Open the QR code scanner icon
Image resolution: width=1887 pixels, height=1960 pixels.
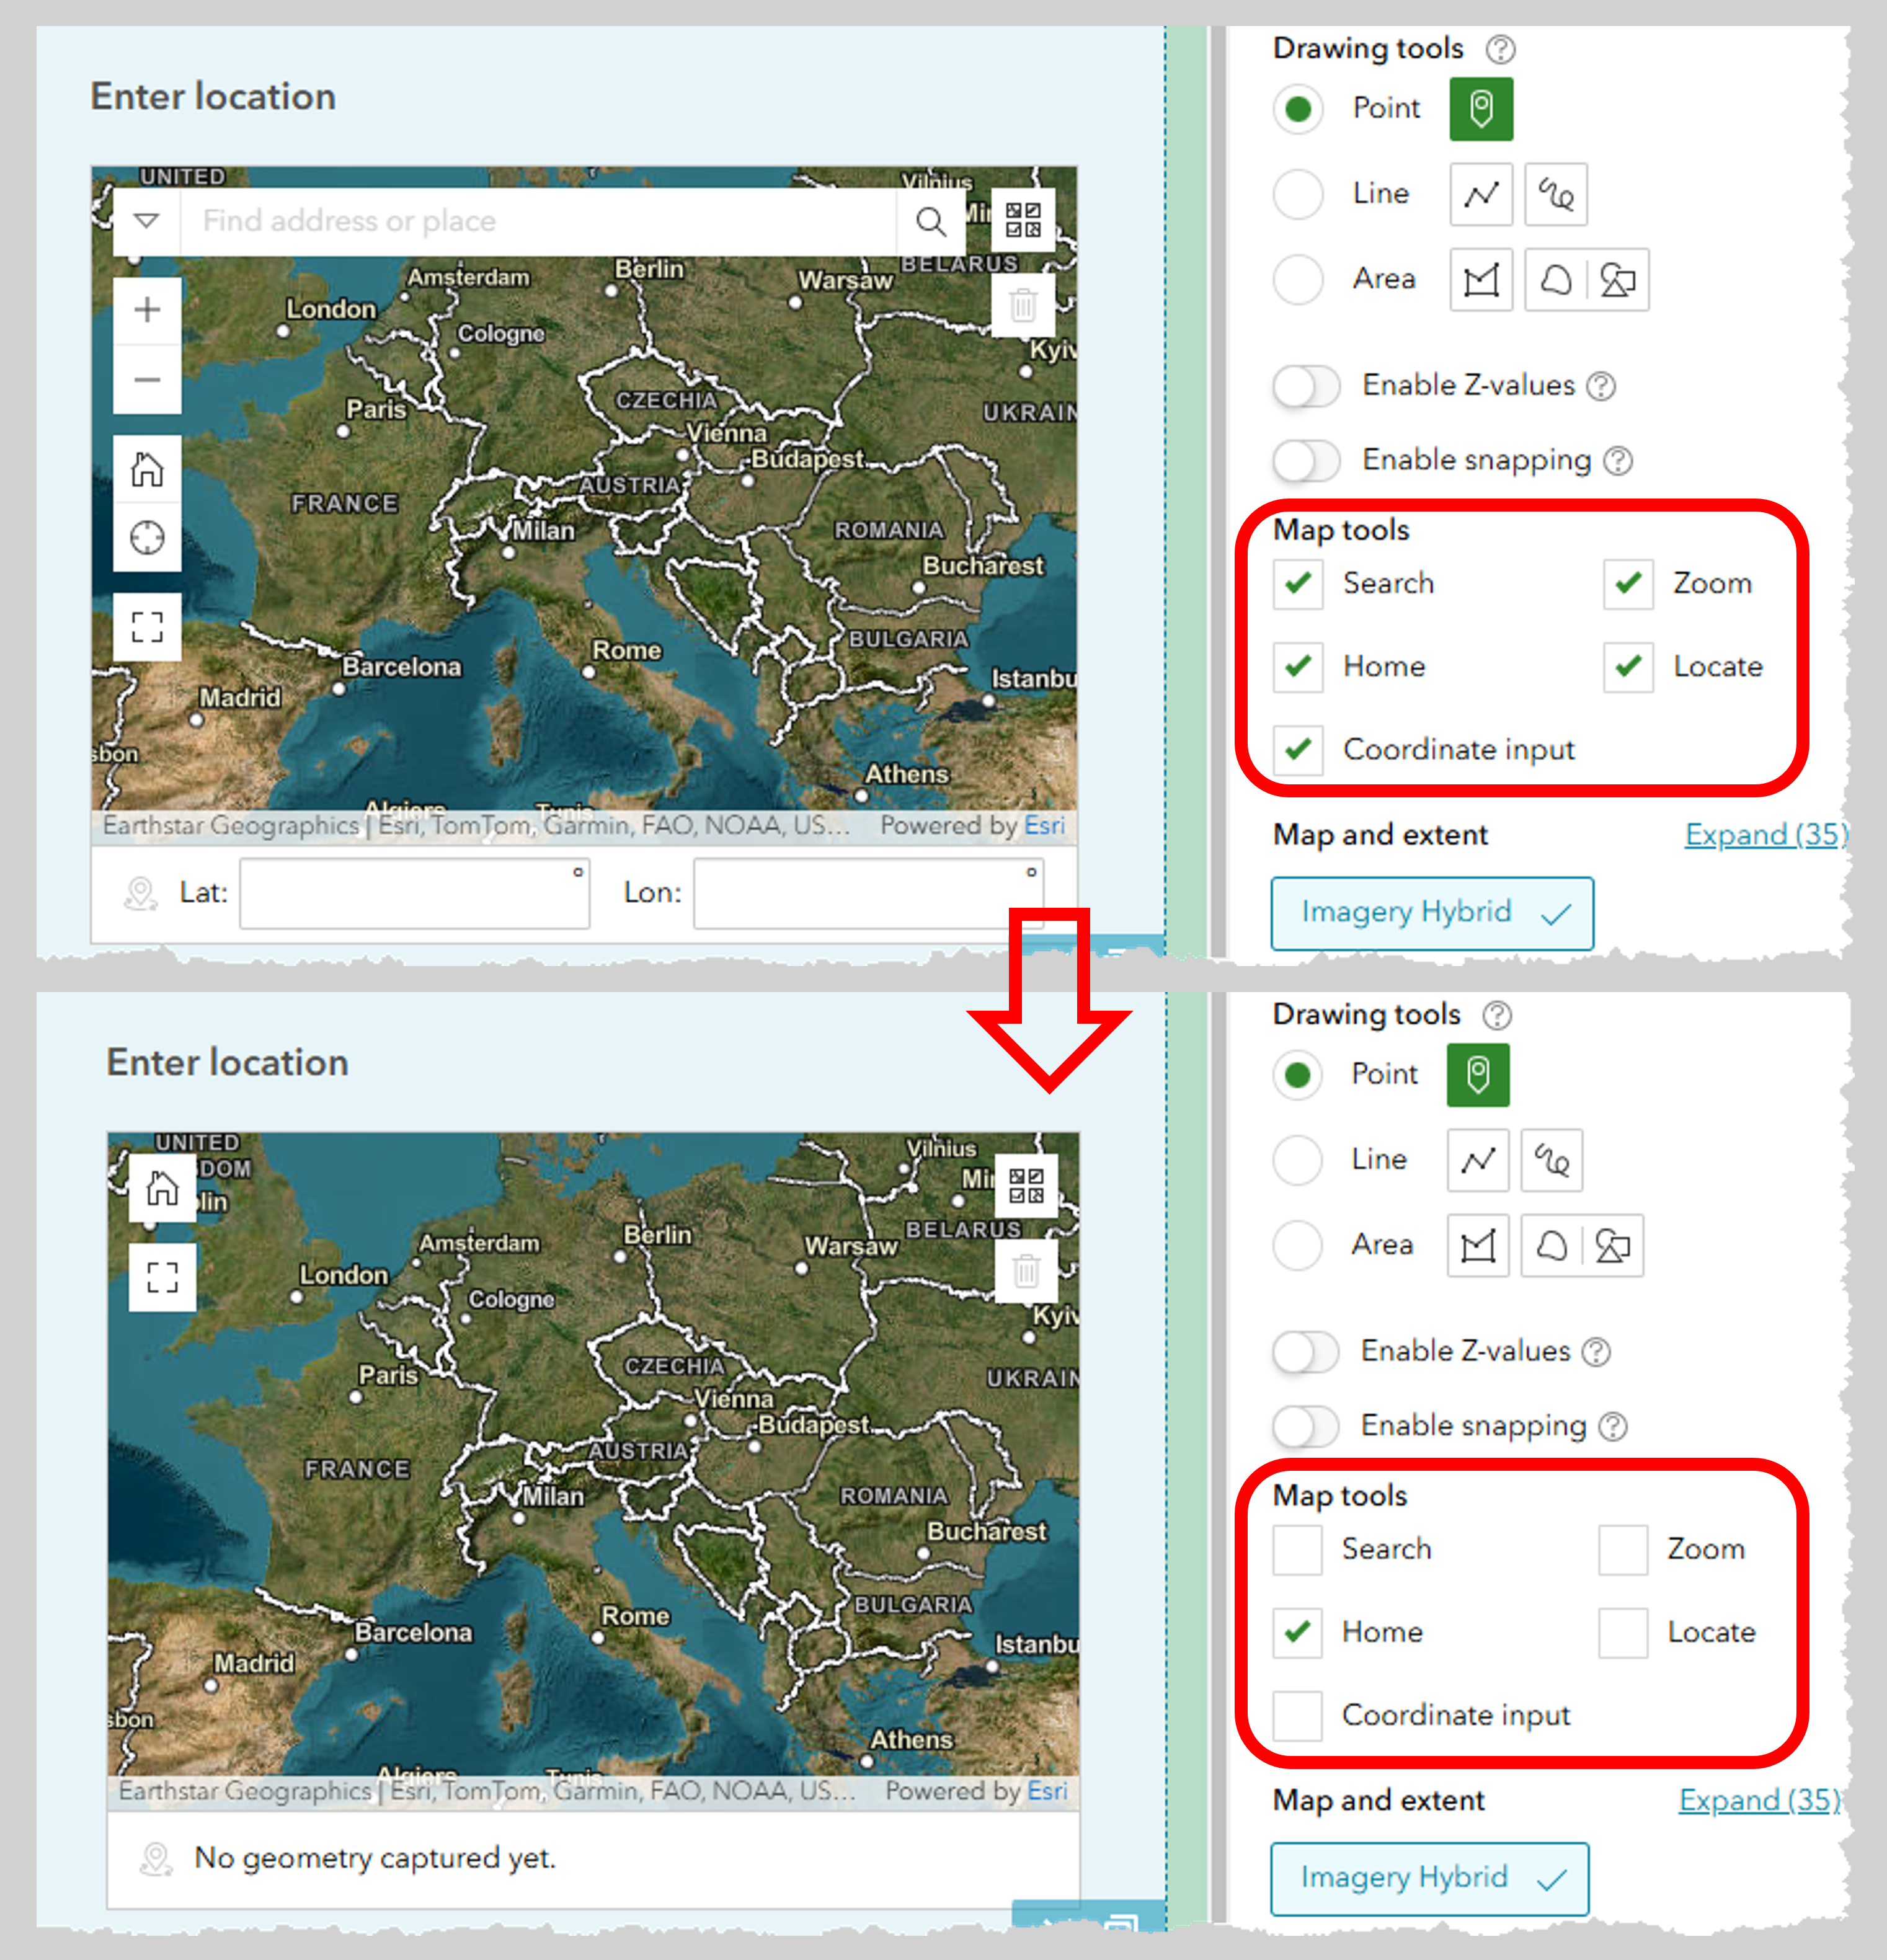(1023, 220)
